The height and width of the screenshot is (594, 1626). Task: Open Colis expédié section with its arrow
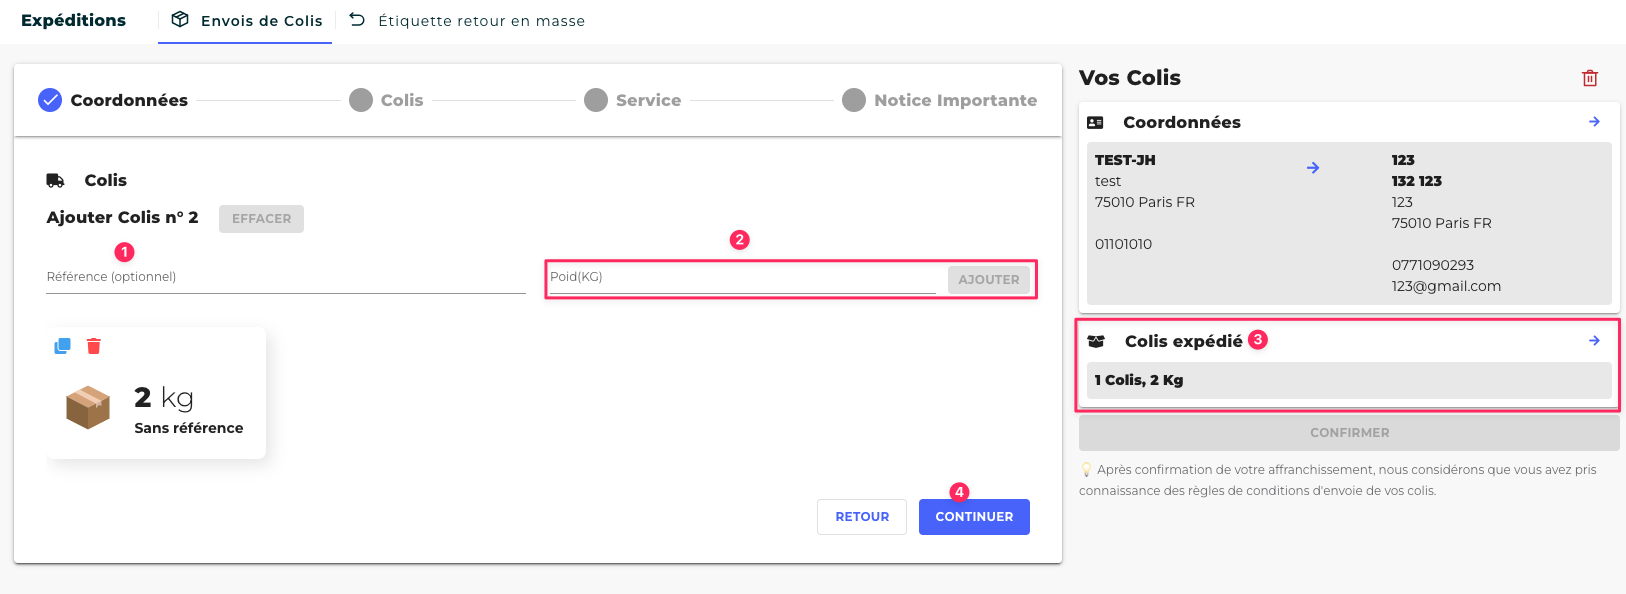pyautogui.click(x=1594, y=341)
